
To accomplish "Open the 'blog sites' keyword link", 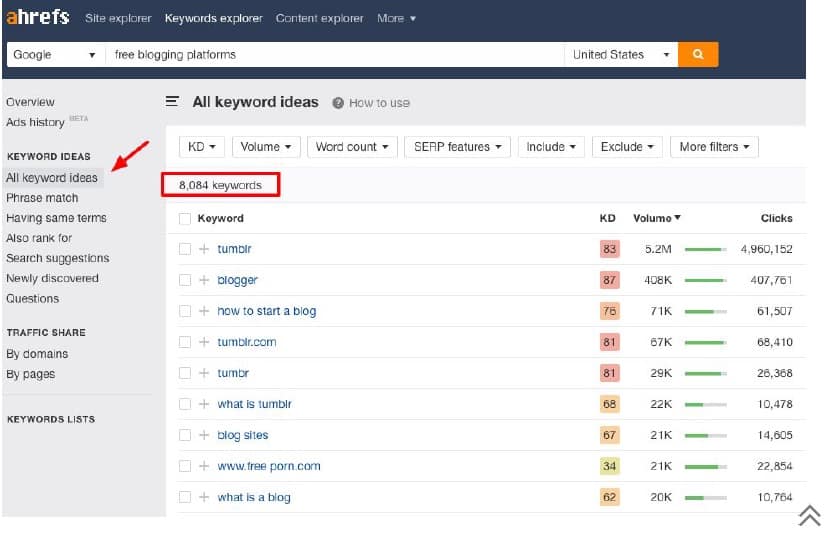I will click(243, 435).
